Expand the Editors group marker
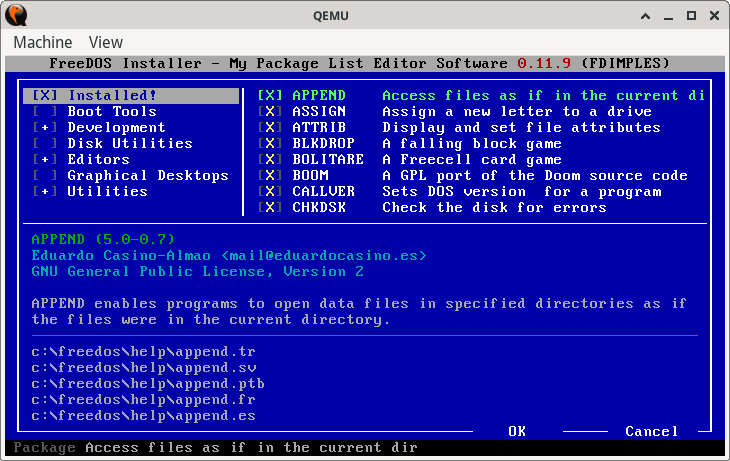Viewport: 730px width, 461px height. tap(45, 159)
